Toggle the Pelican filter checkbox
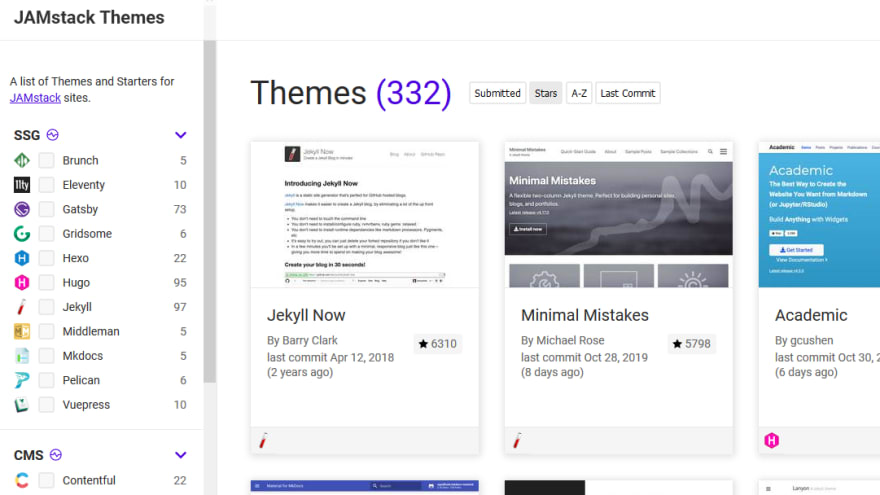 47,380
